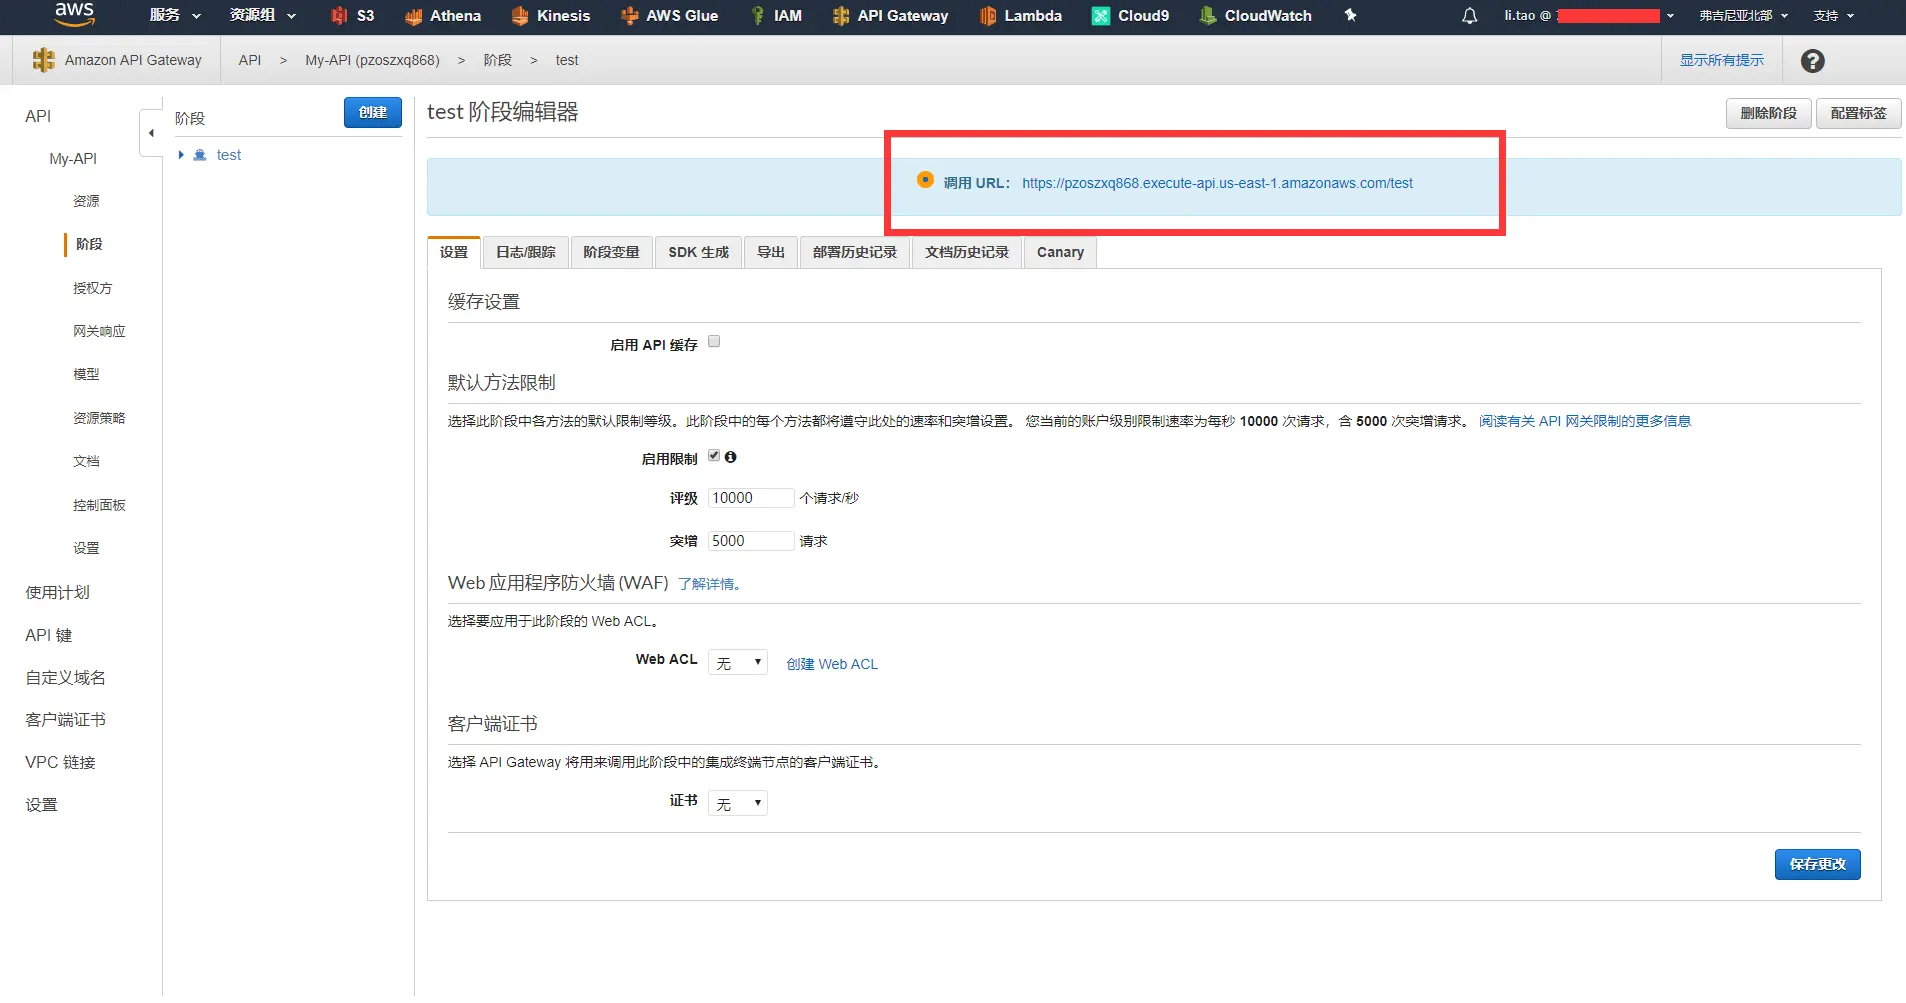
Task: Open the Cloud9 shortcut icon
Action: point(1101,16)
